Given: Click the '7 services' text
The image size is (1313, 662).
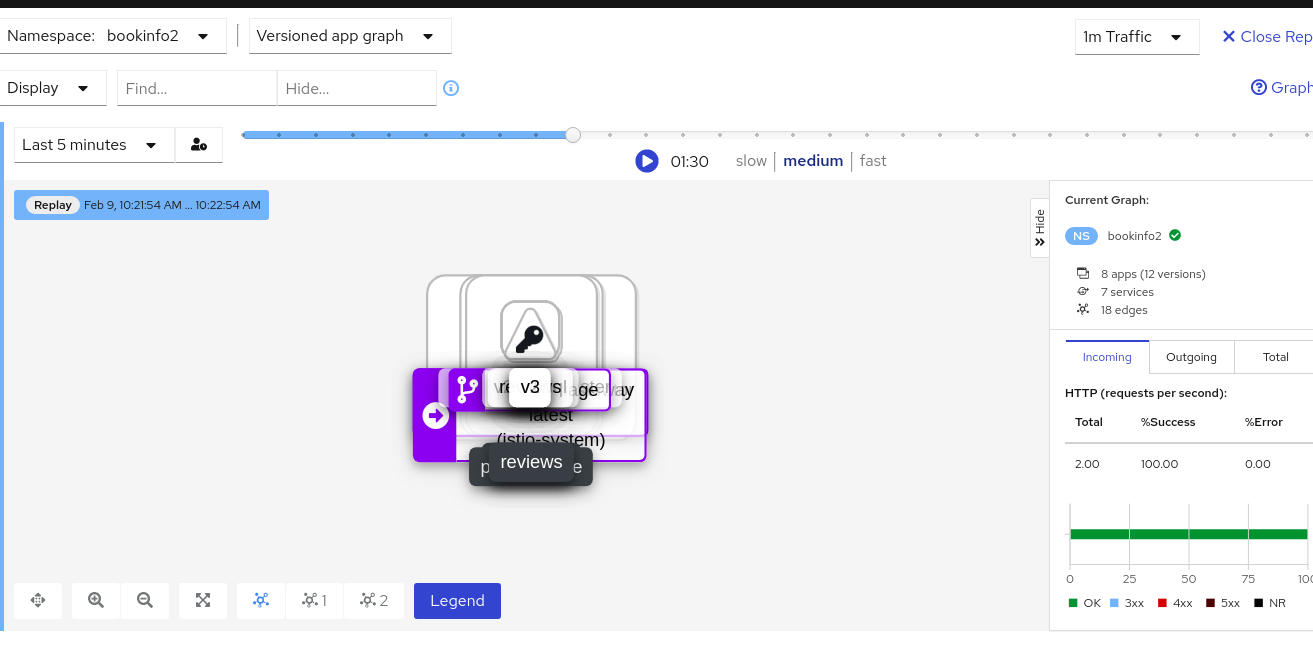Looking at the screenshot, I should click(1127, 292).
